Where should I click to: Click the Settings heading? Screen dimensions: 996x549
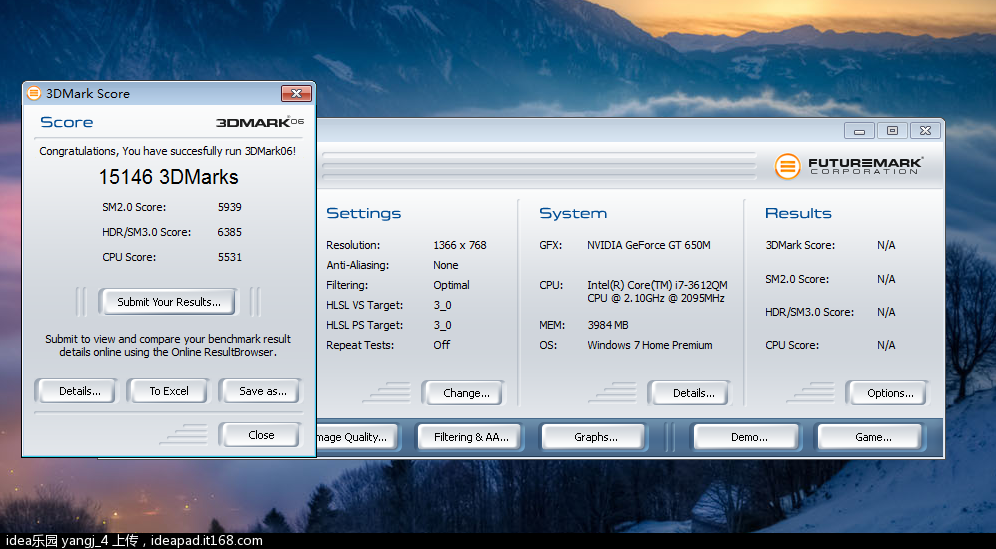[363, 214]
